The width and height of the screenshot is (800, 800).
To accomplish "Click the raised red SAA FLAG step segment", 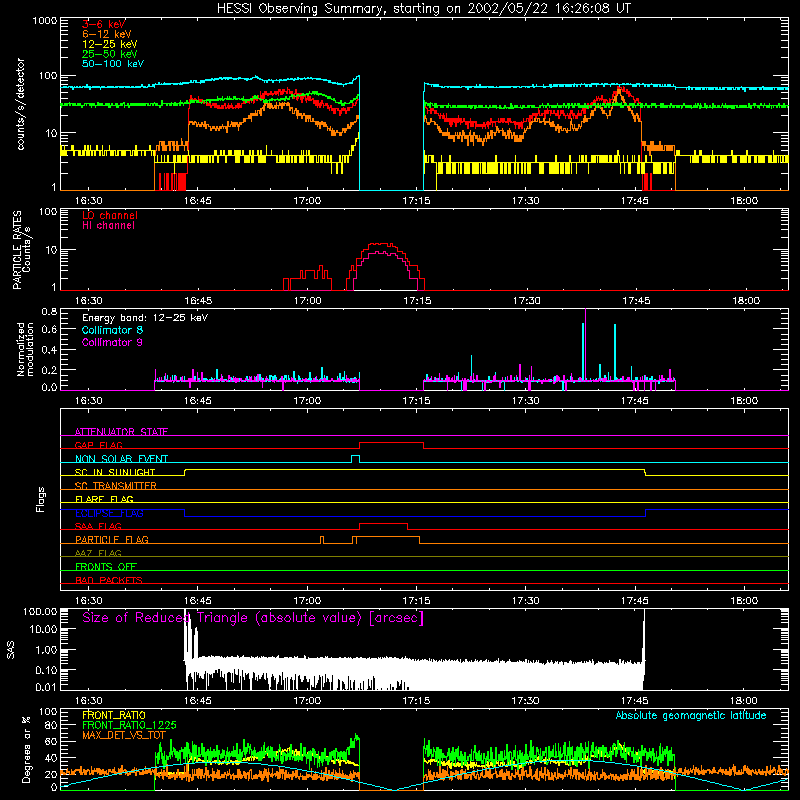I will tap(383, 523).
